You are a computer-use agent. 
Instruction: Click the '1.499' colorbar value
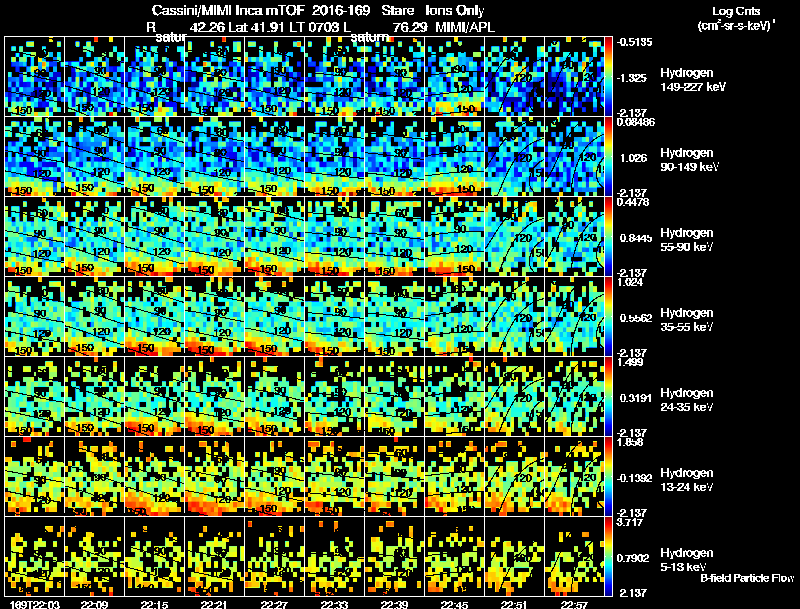tap(630, 362)
